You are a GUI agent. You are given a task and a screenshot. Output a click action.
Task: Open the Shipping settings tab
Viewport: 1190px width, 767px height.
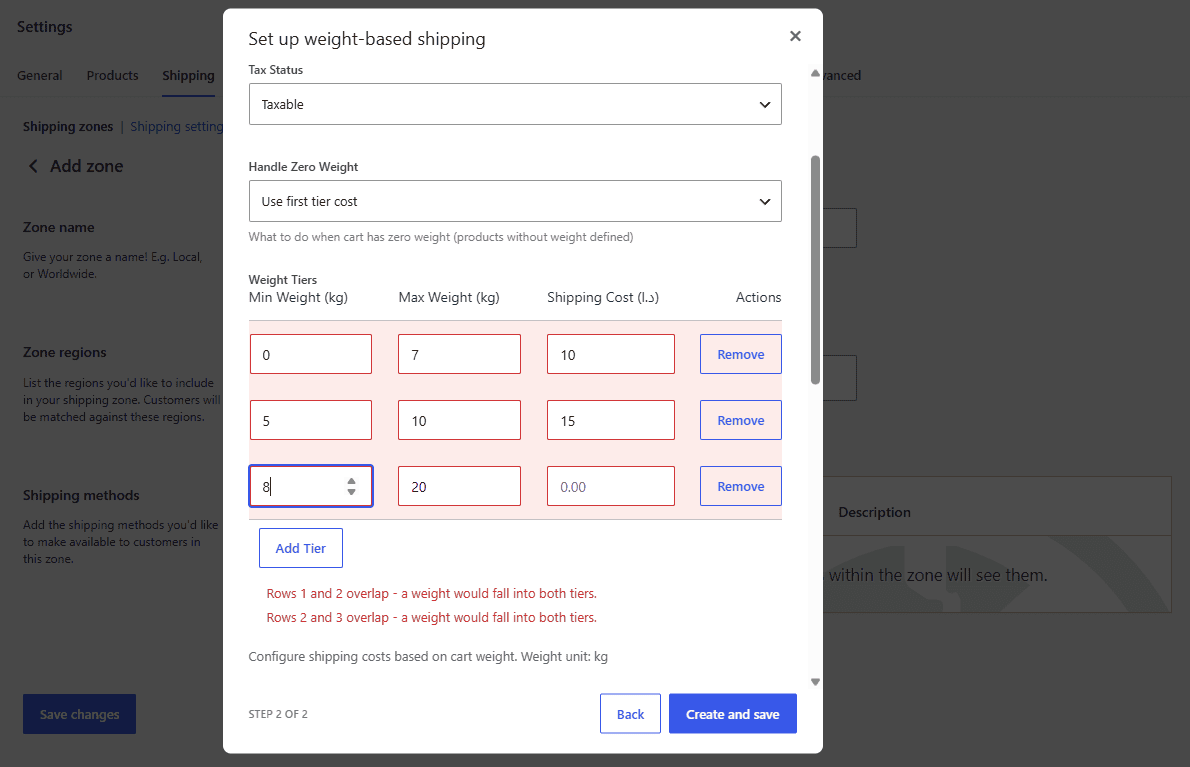(188, 75)
